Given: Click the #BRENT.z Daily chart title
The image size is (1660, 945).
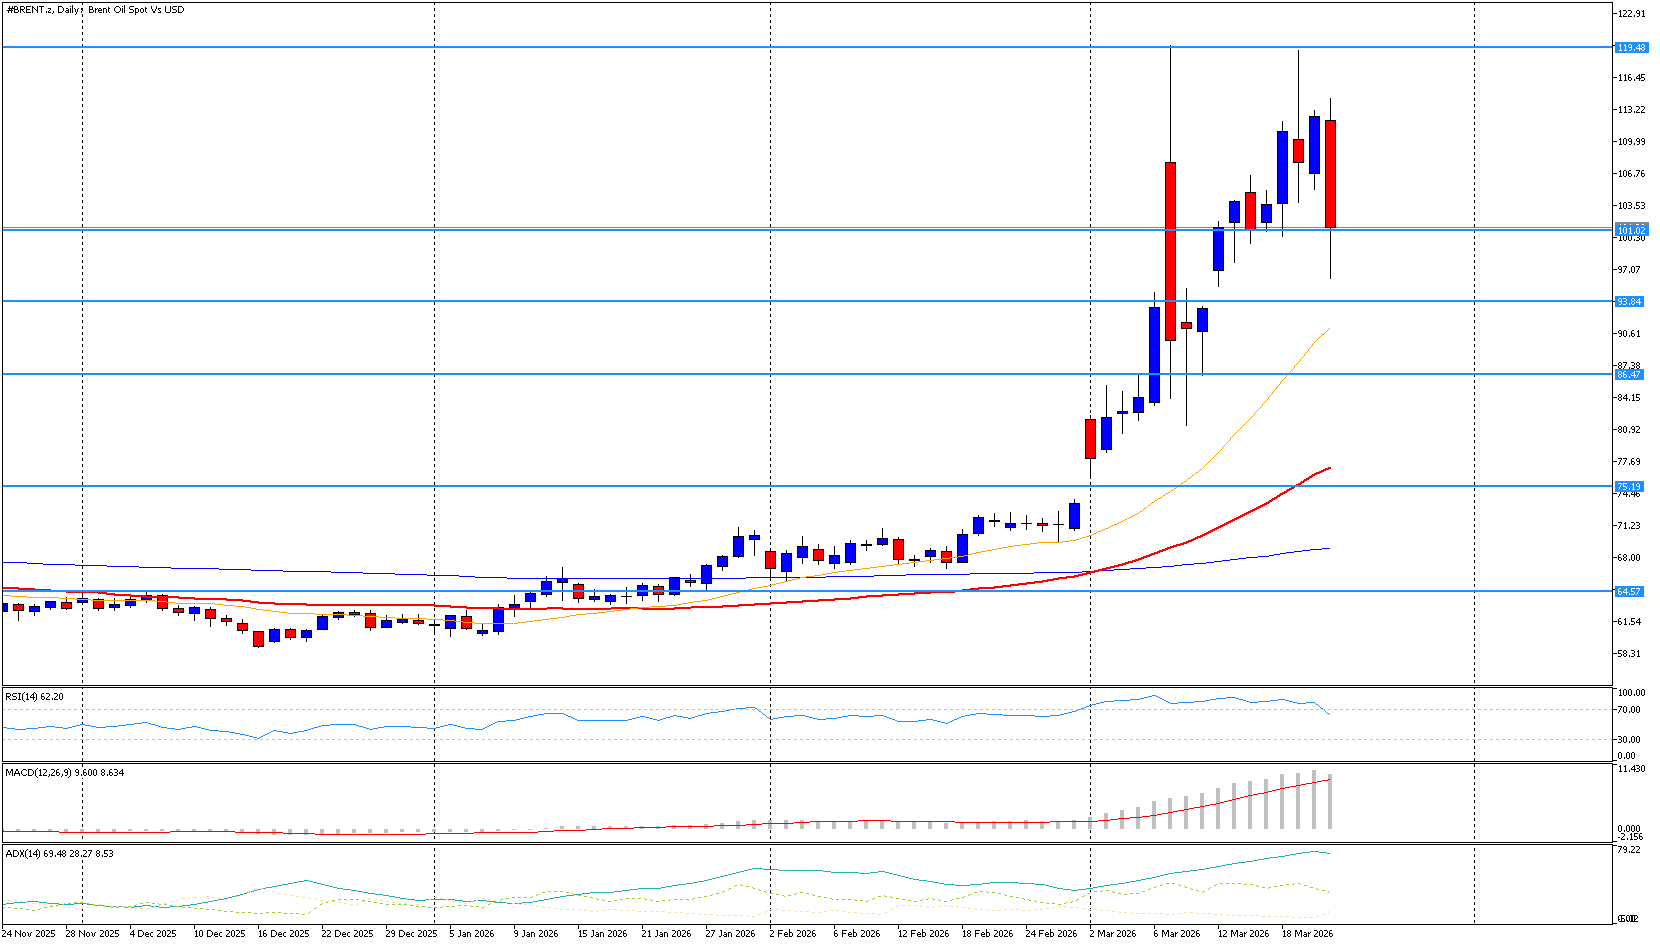Looking at the screenshot, I should click(95, 10).
